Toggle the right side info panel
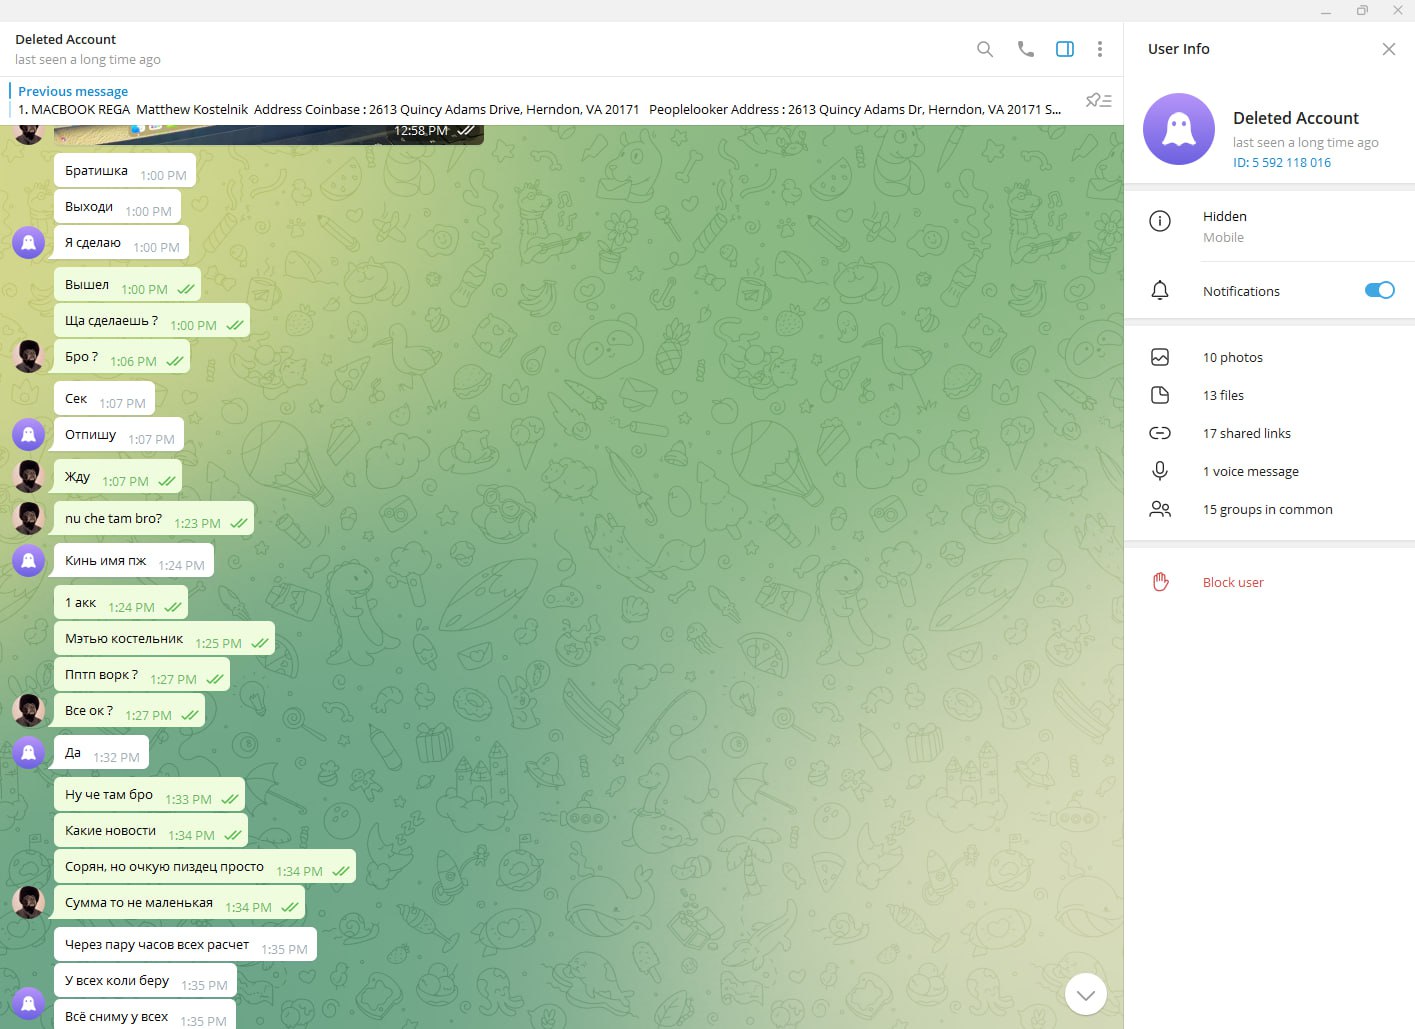The height and width of the screenshot is (1029, 1415). (1065, 49)
